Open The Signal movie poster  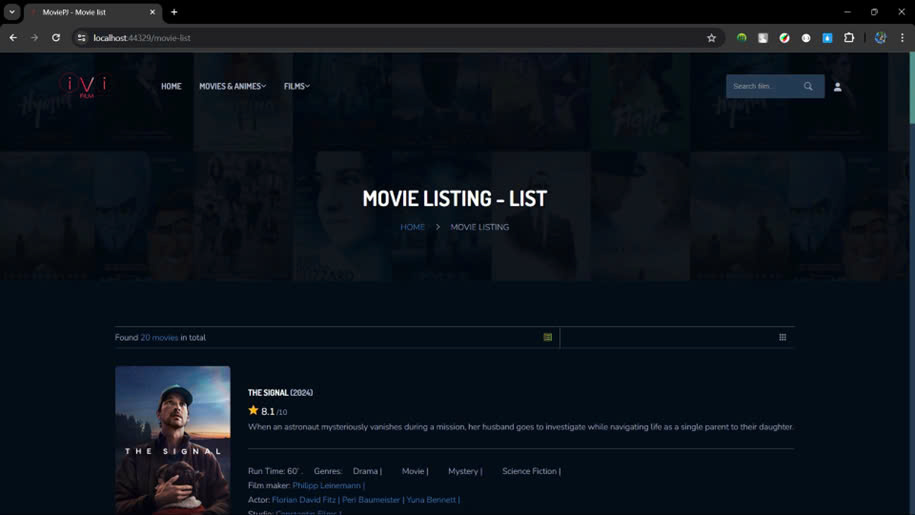pos(173,440)
